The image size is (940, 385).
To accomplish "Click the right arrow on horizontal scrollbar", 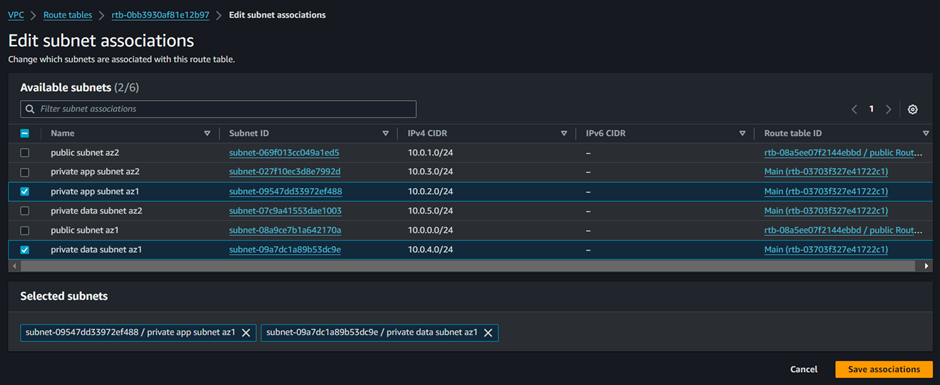I will [927, 265].
